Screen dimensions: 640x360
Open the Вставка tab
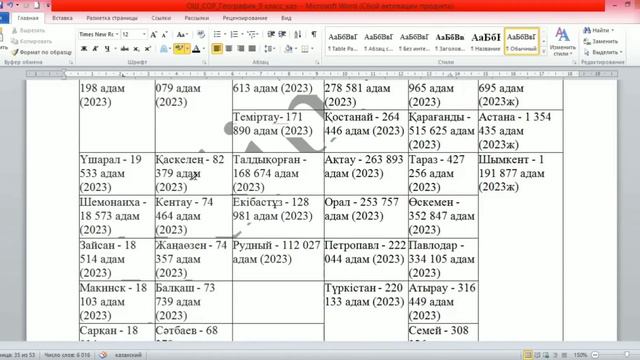62,18
